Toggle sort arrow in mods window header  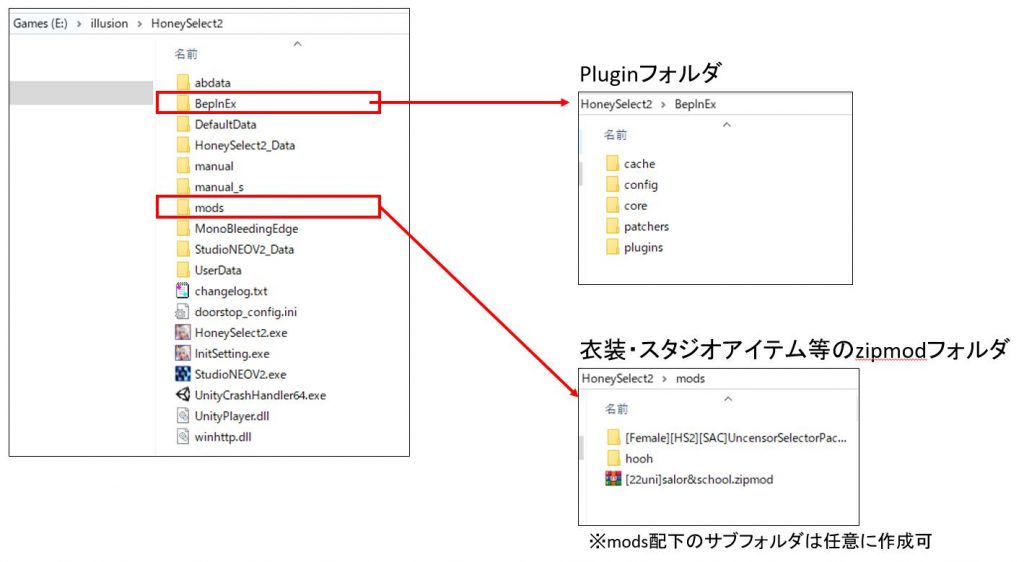(728, 399)
